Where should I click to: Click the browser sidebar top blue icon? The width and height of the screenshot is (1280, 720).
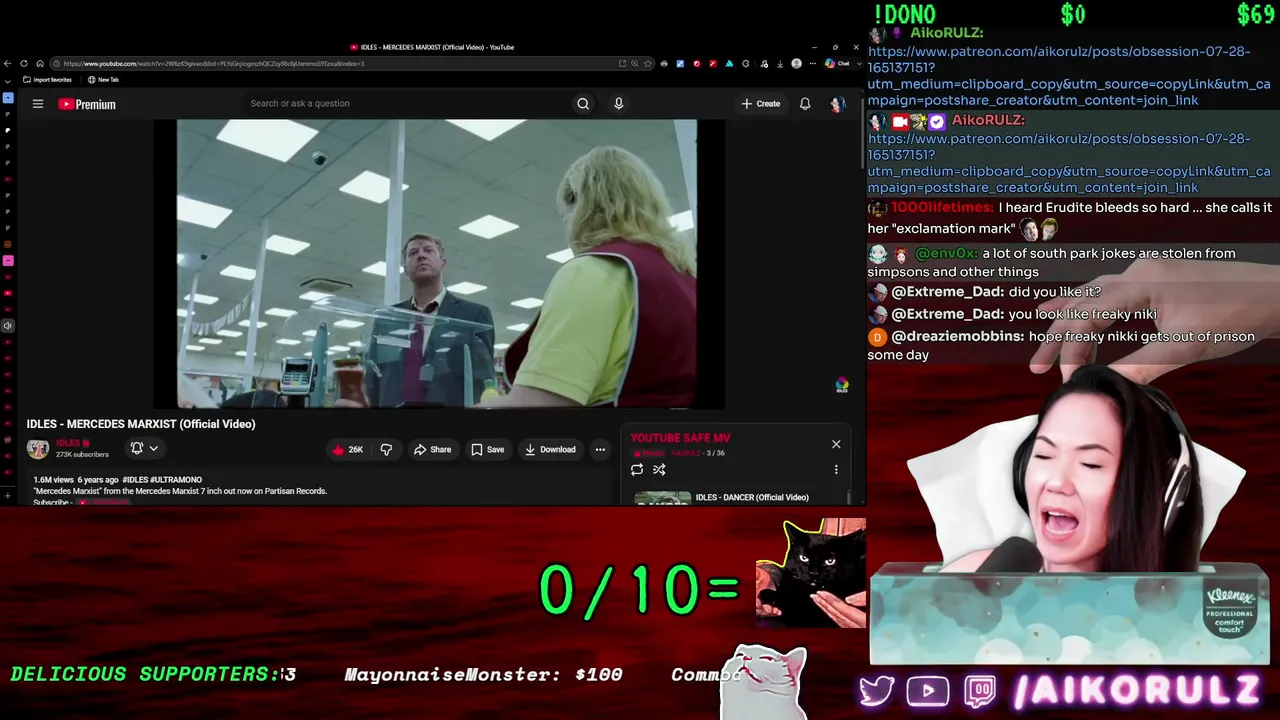(x=8, y=98)
